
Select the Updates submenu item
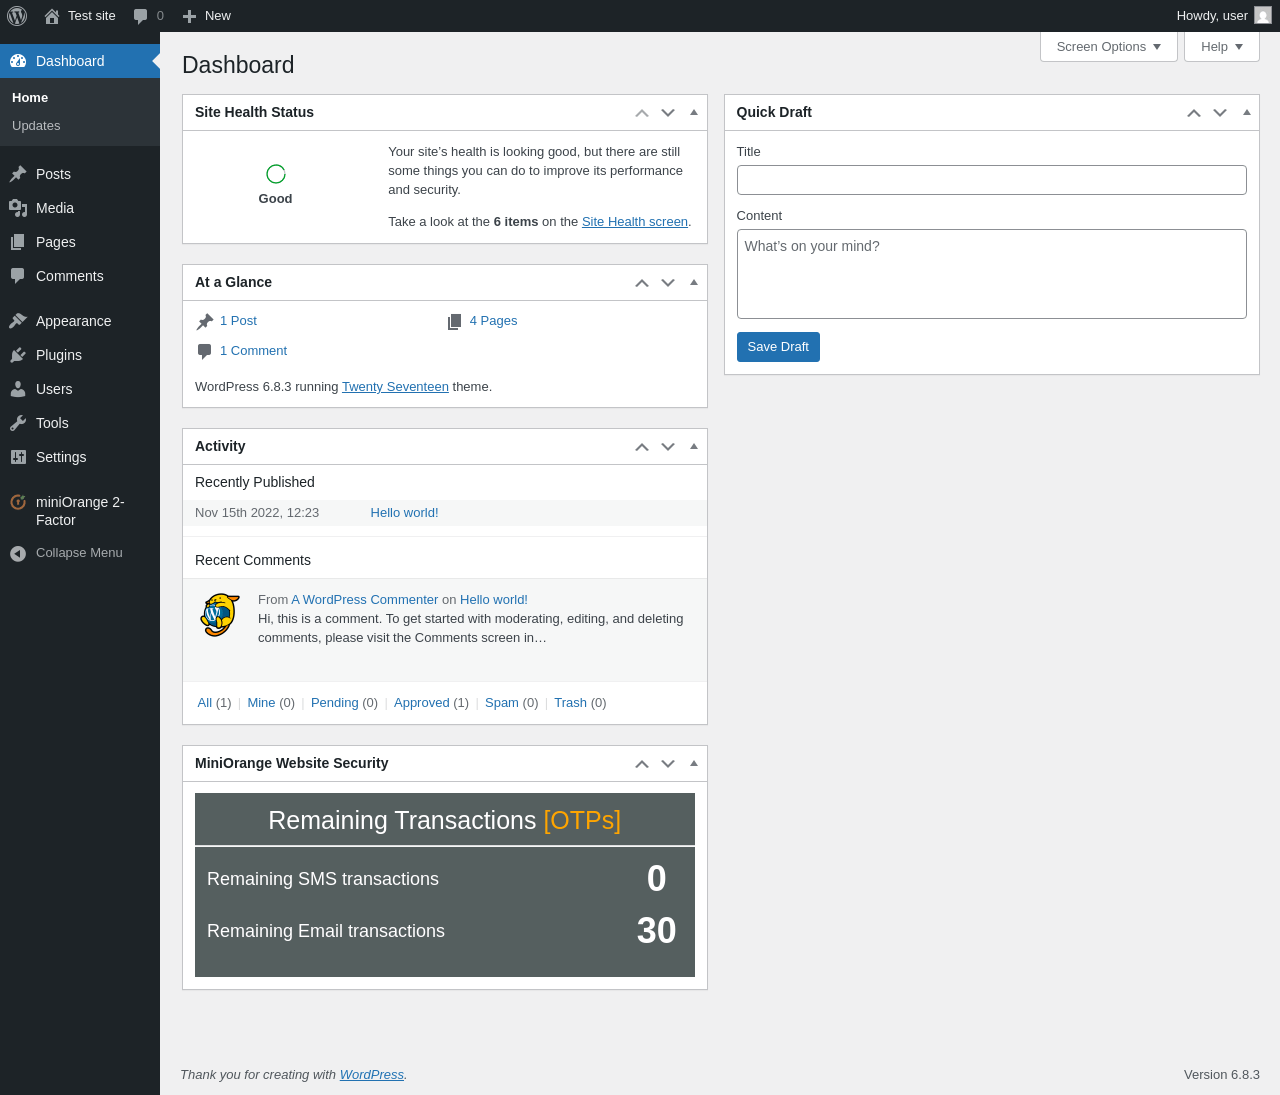click(36, 126)
